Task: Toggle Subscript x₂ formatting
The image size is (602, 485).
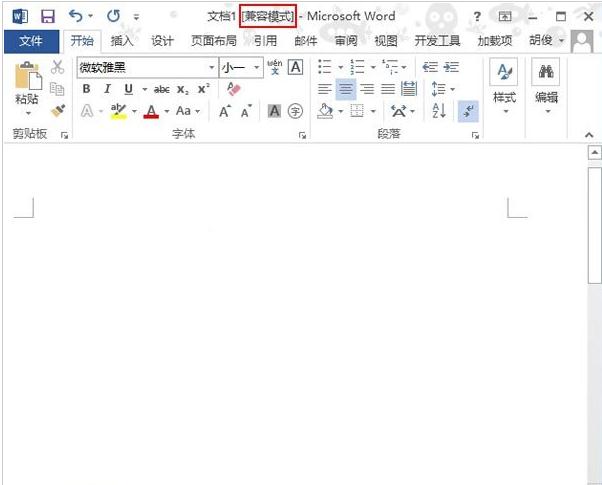Action: tap(183, 89)
